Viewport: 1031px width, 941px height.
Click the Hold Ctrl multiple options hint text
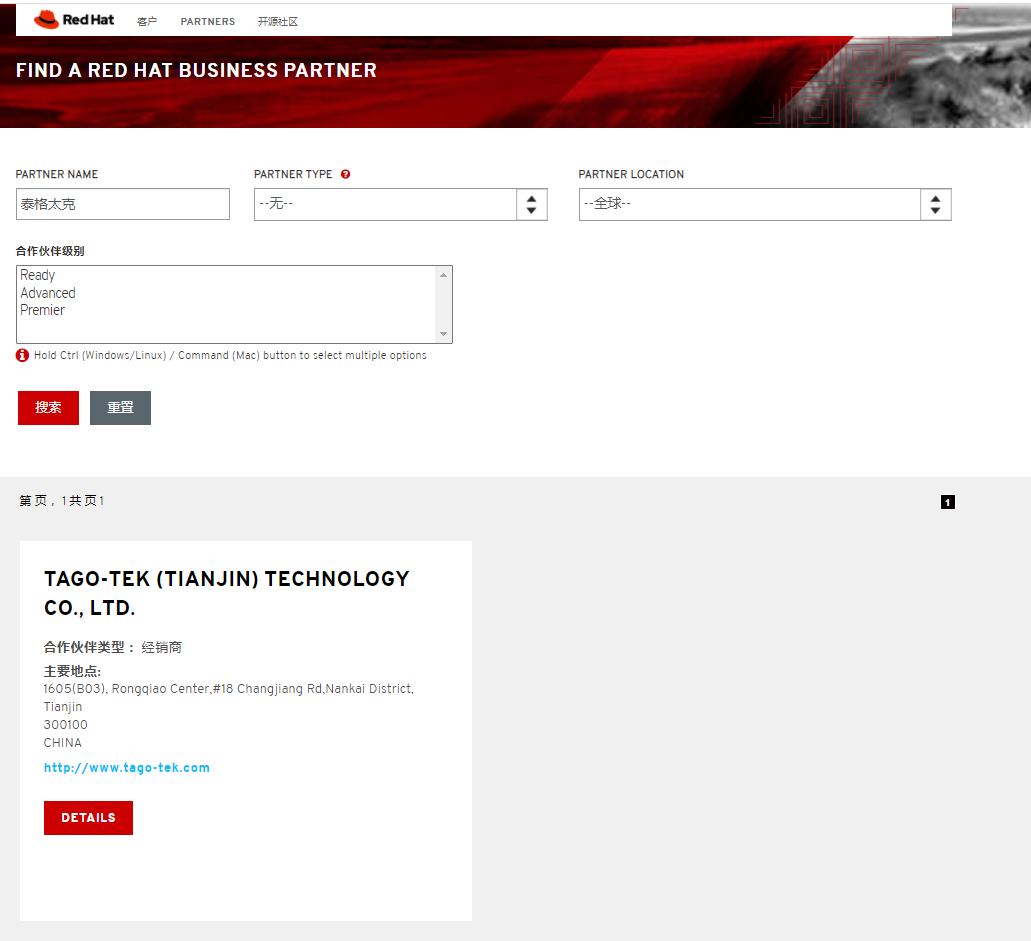pos(230,355)
